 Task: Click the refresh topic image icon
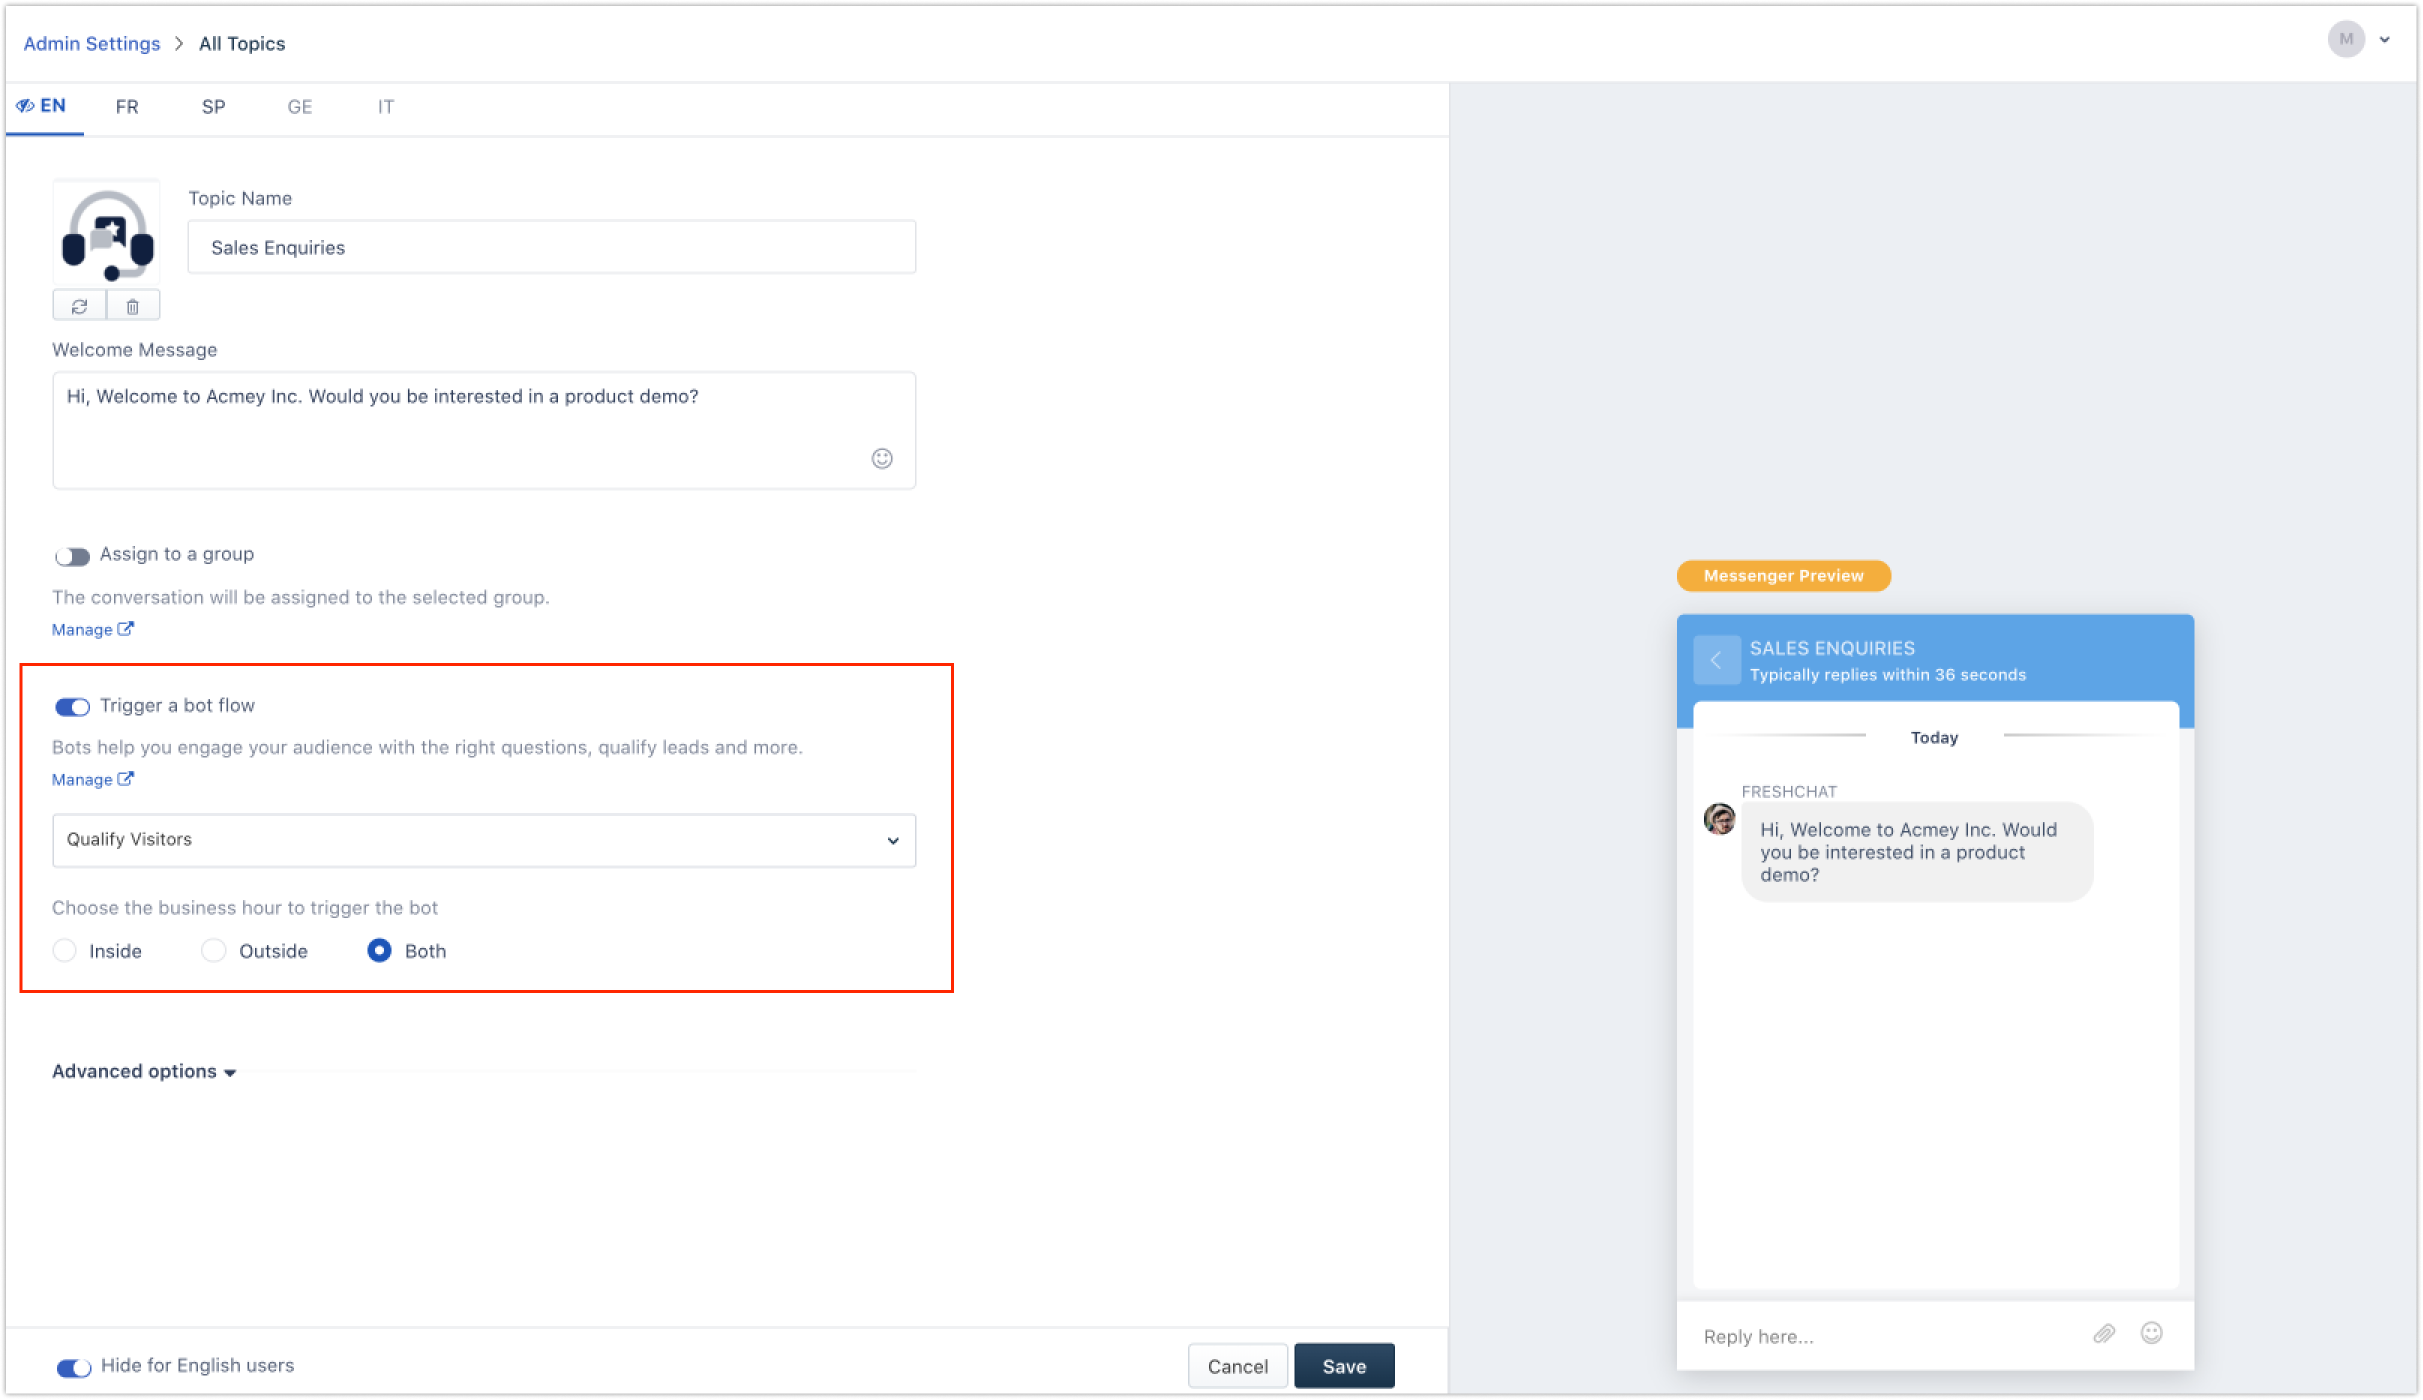pos(79,306)
